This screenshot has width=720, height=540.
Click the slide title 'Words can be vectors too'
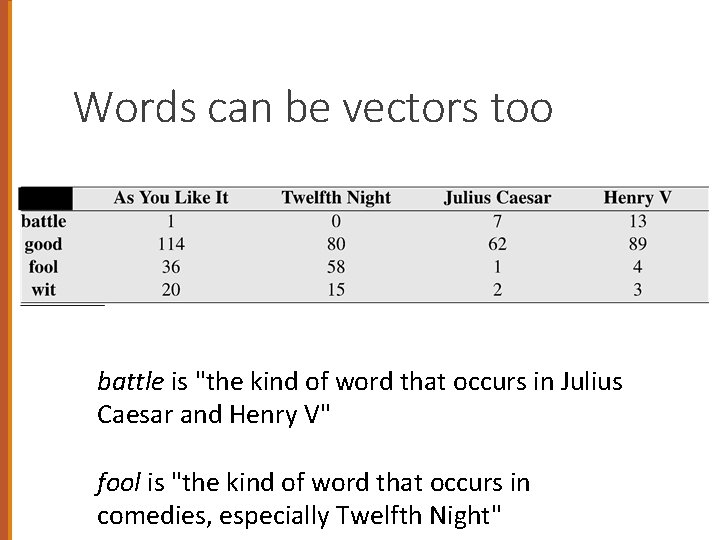tap(312, 107)
